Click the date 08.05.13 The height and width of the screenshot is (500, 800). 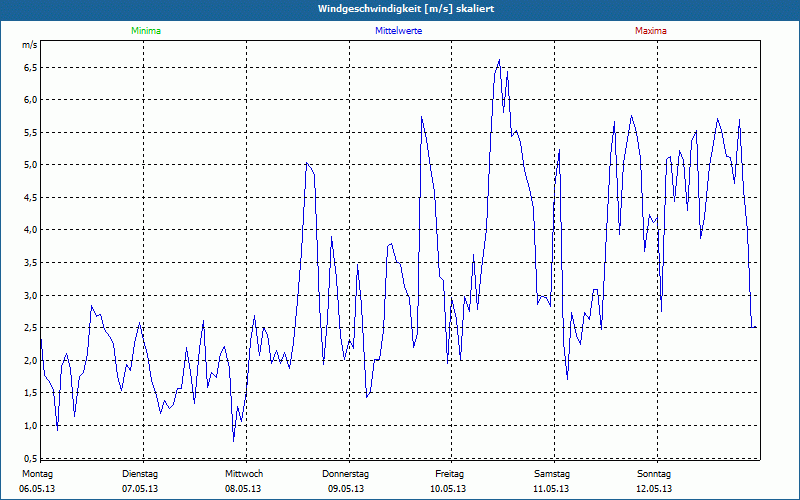pos(243,489)
